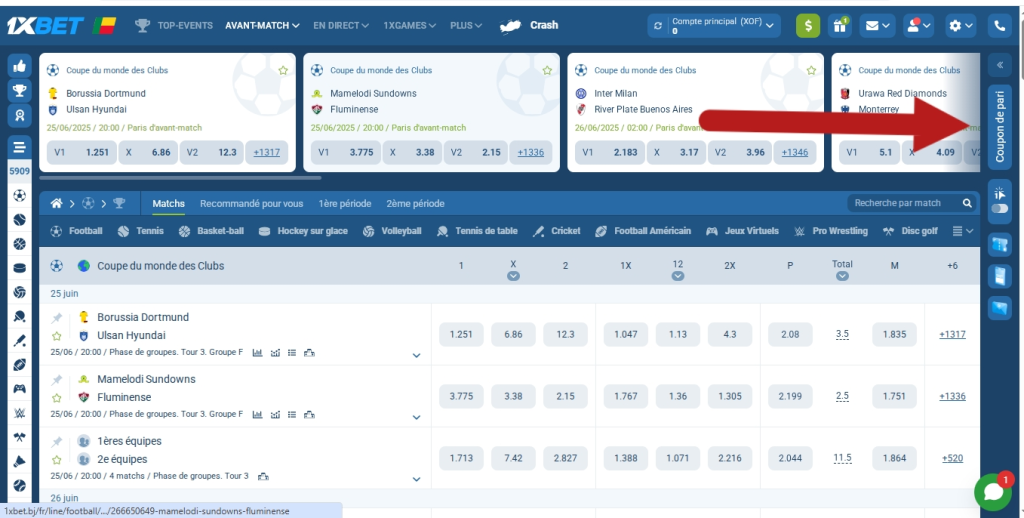Favorite the Borussia Dortmund card star
This screenshot has width=1024, height=518.
283,70
